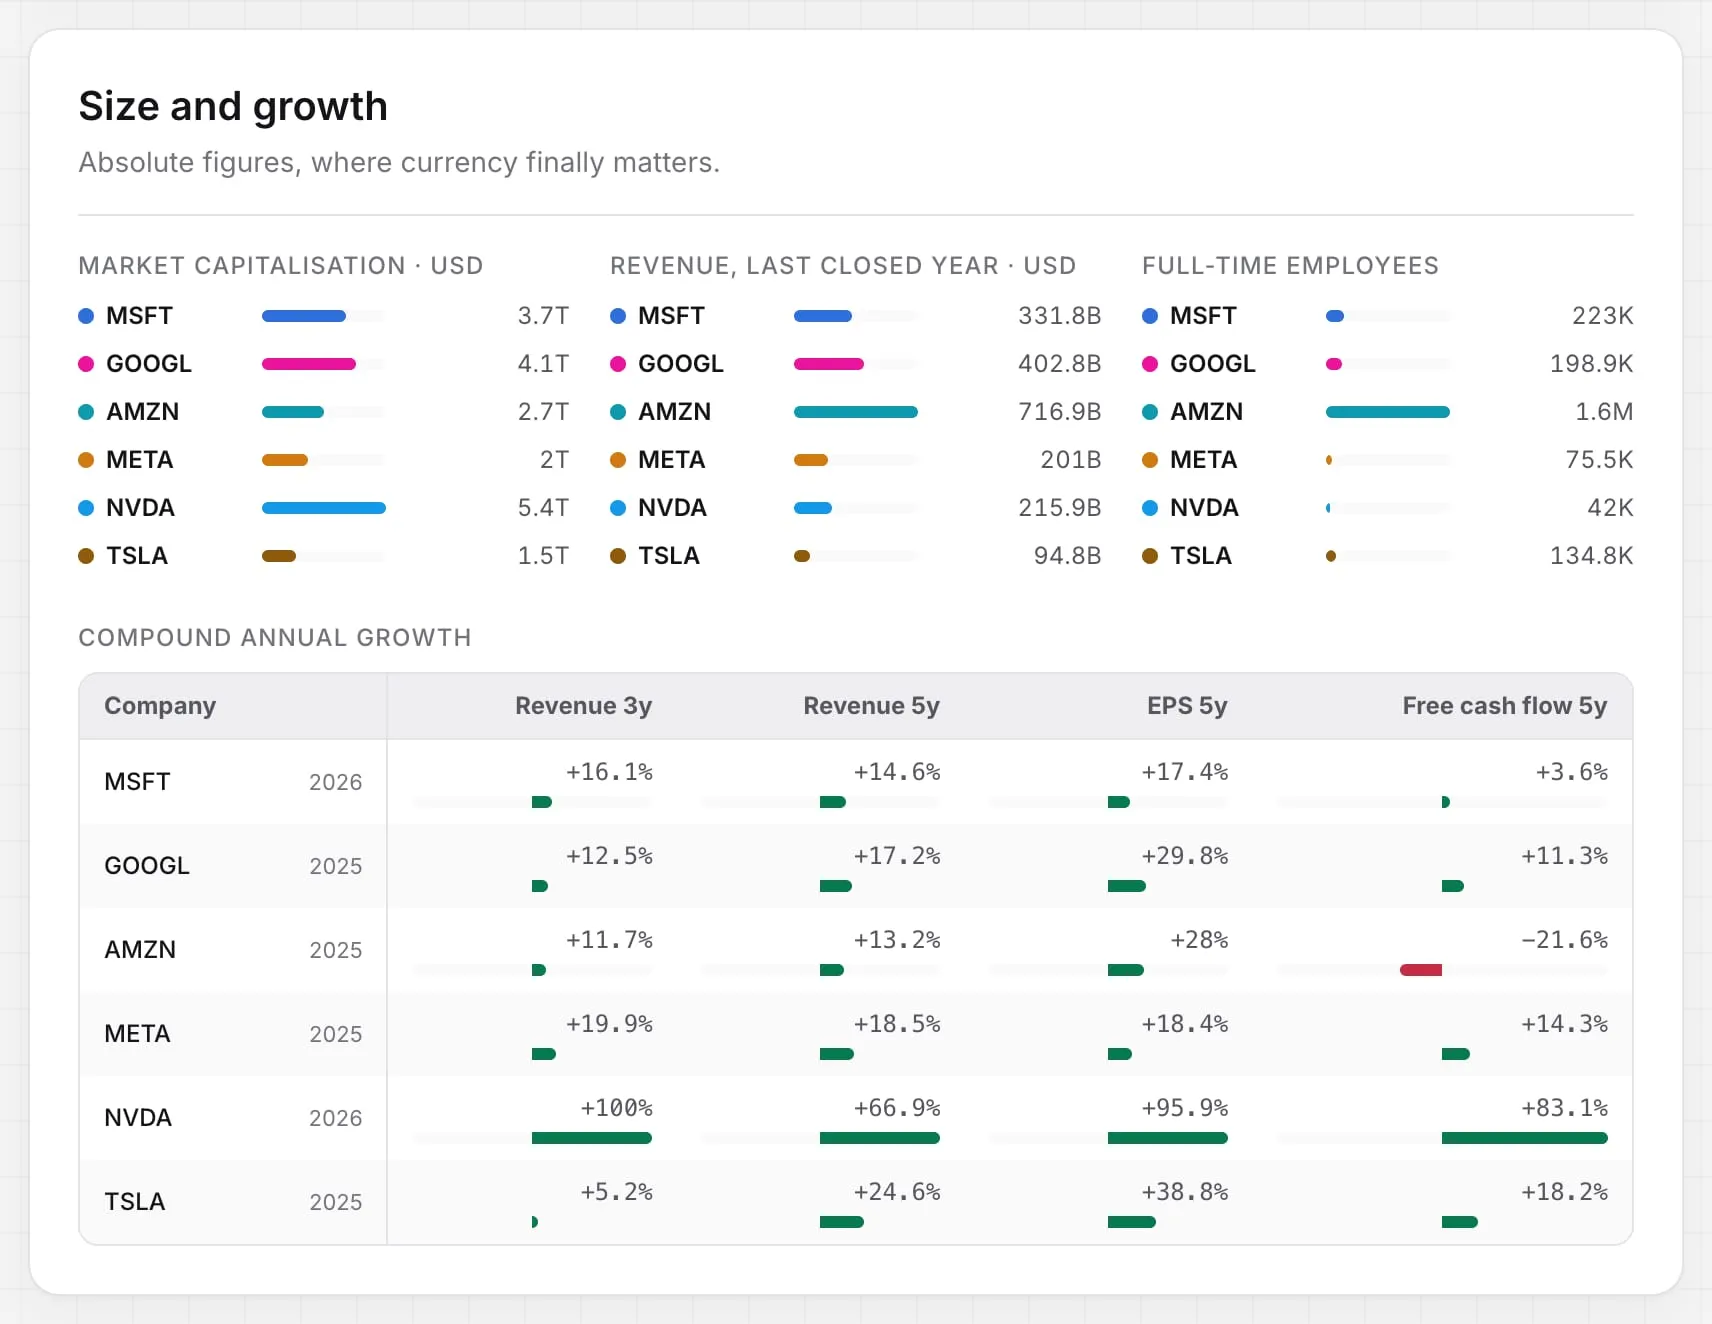Click the Compound Annual Growth heading
Viewport: 1712px width, 1324px height.
click(275, 638)
